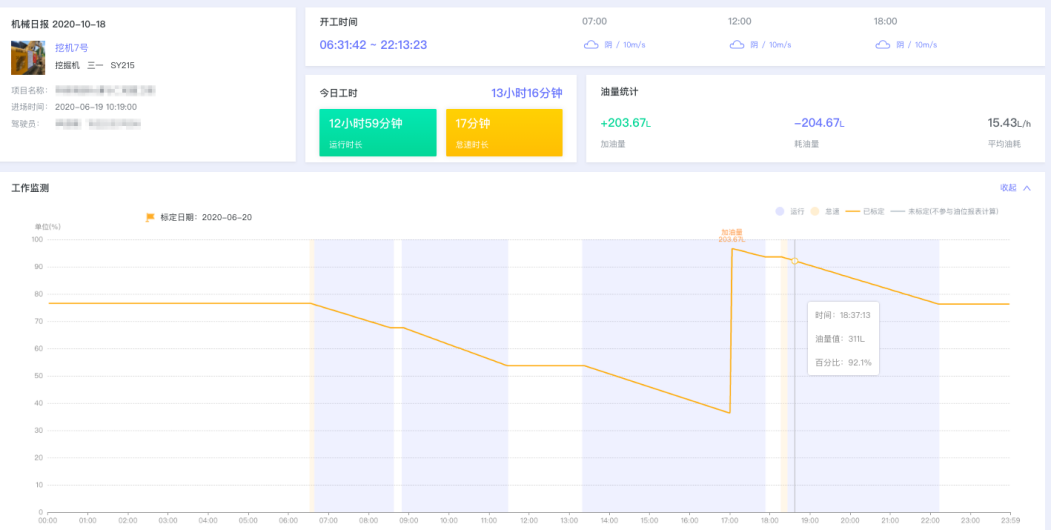Click the total 13小时16分钟 value
Viewport: 1051px width, 530px height.
click(x=527, y=93)
